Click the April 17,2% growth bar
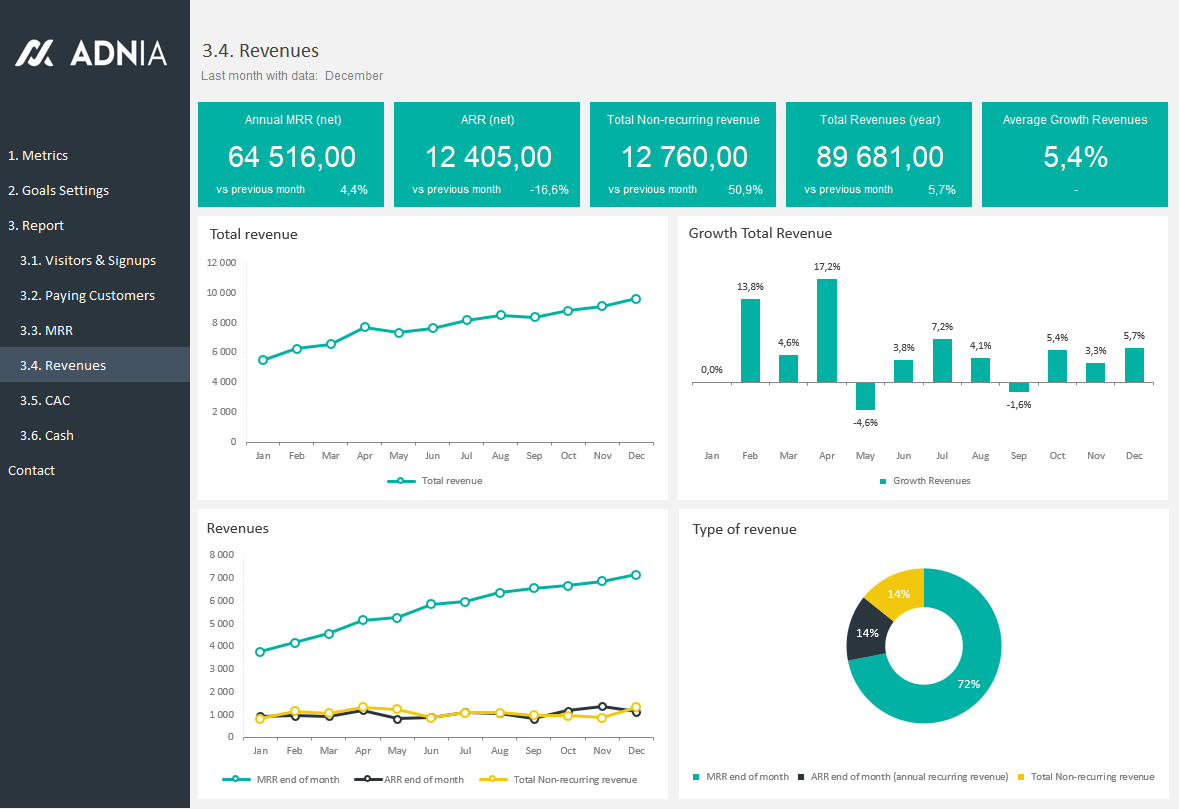Image resolution: width=1179 pixels, height=809 pixels. tap(827, 330)
